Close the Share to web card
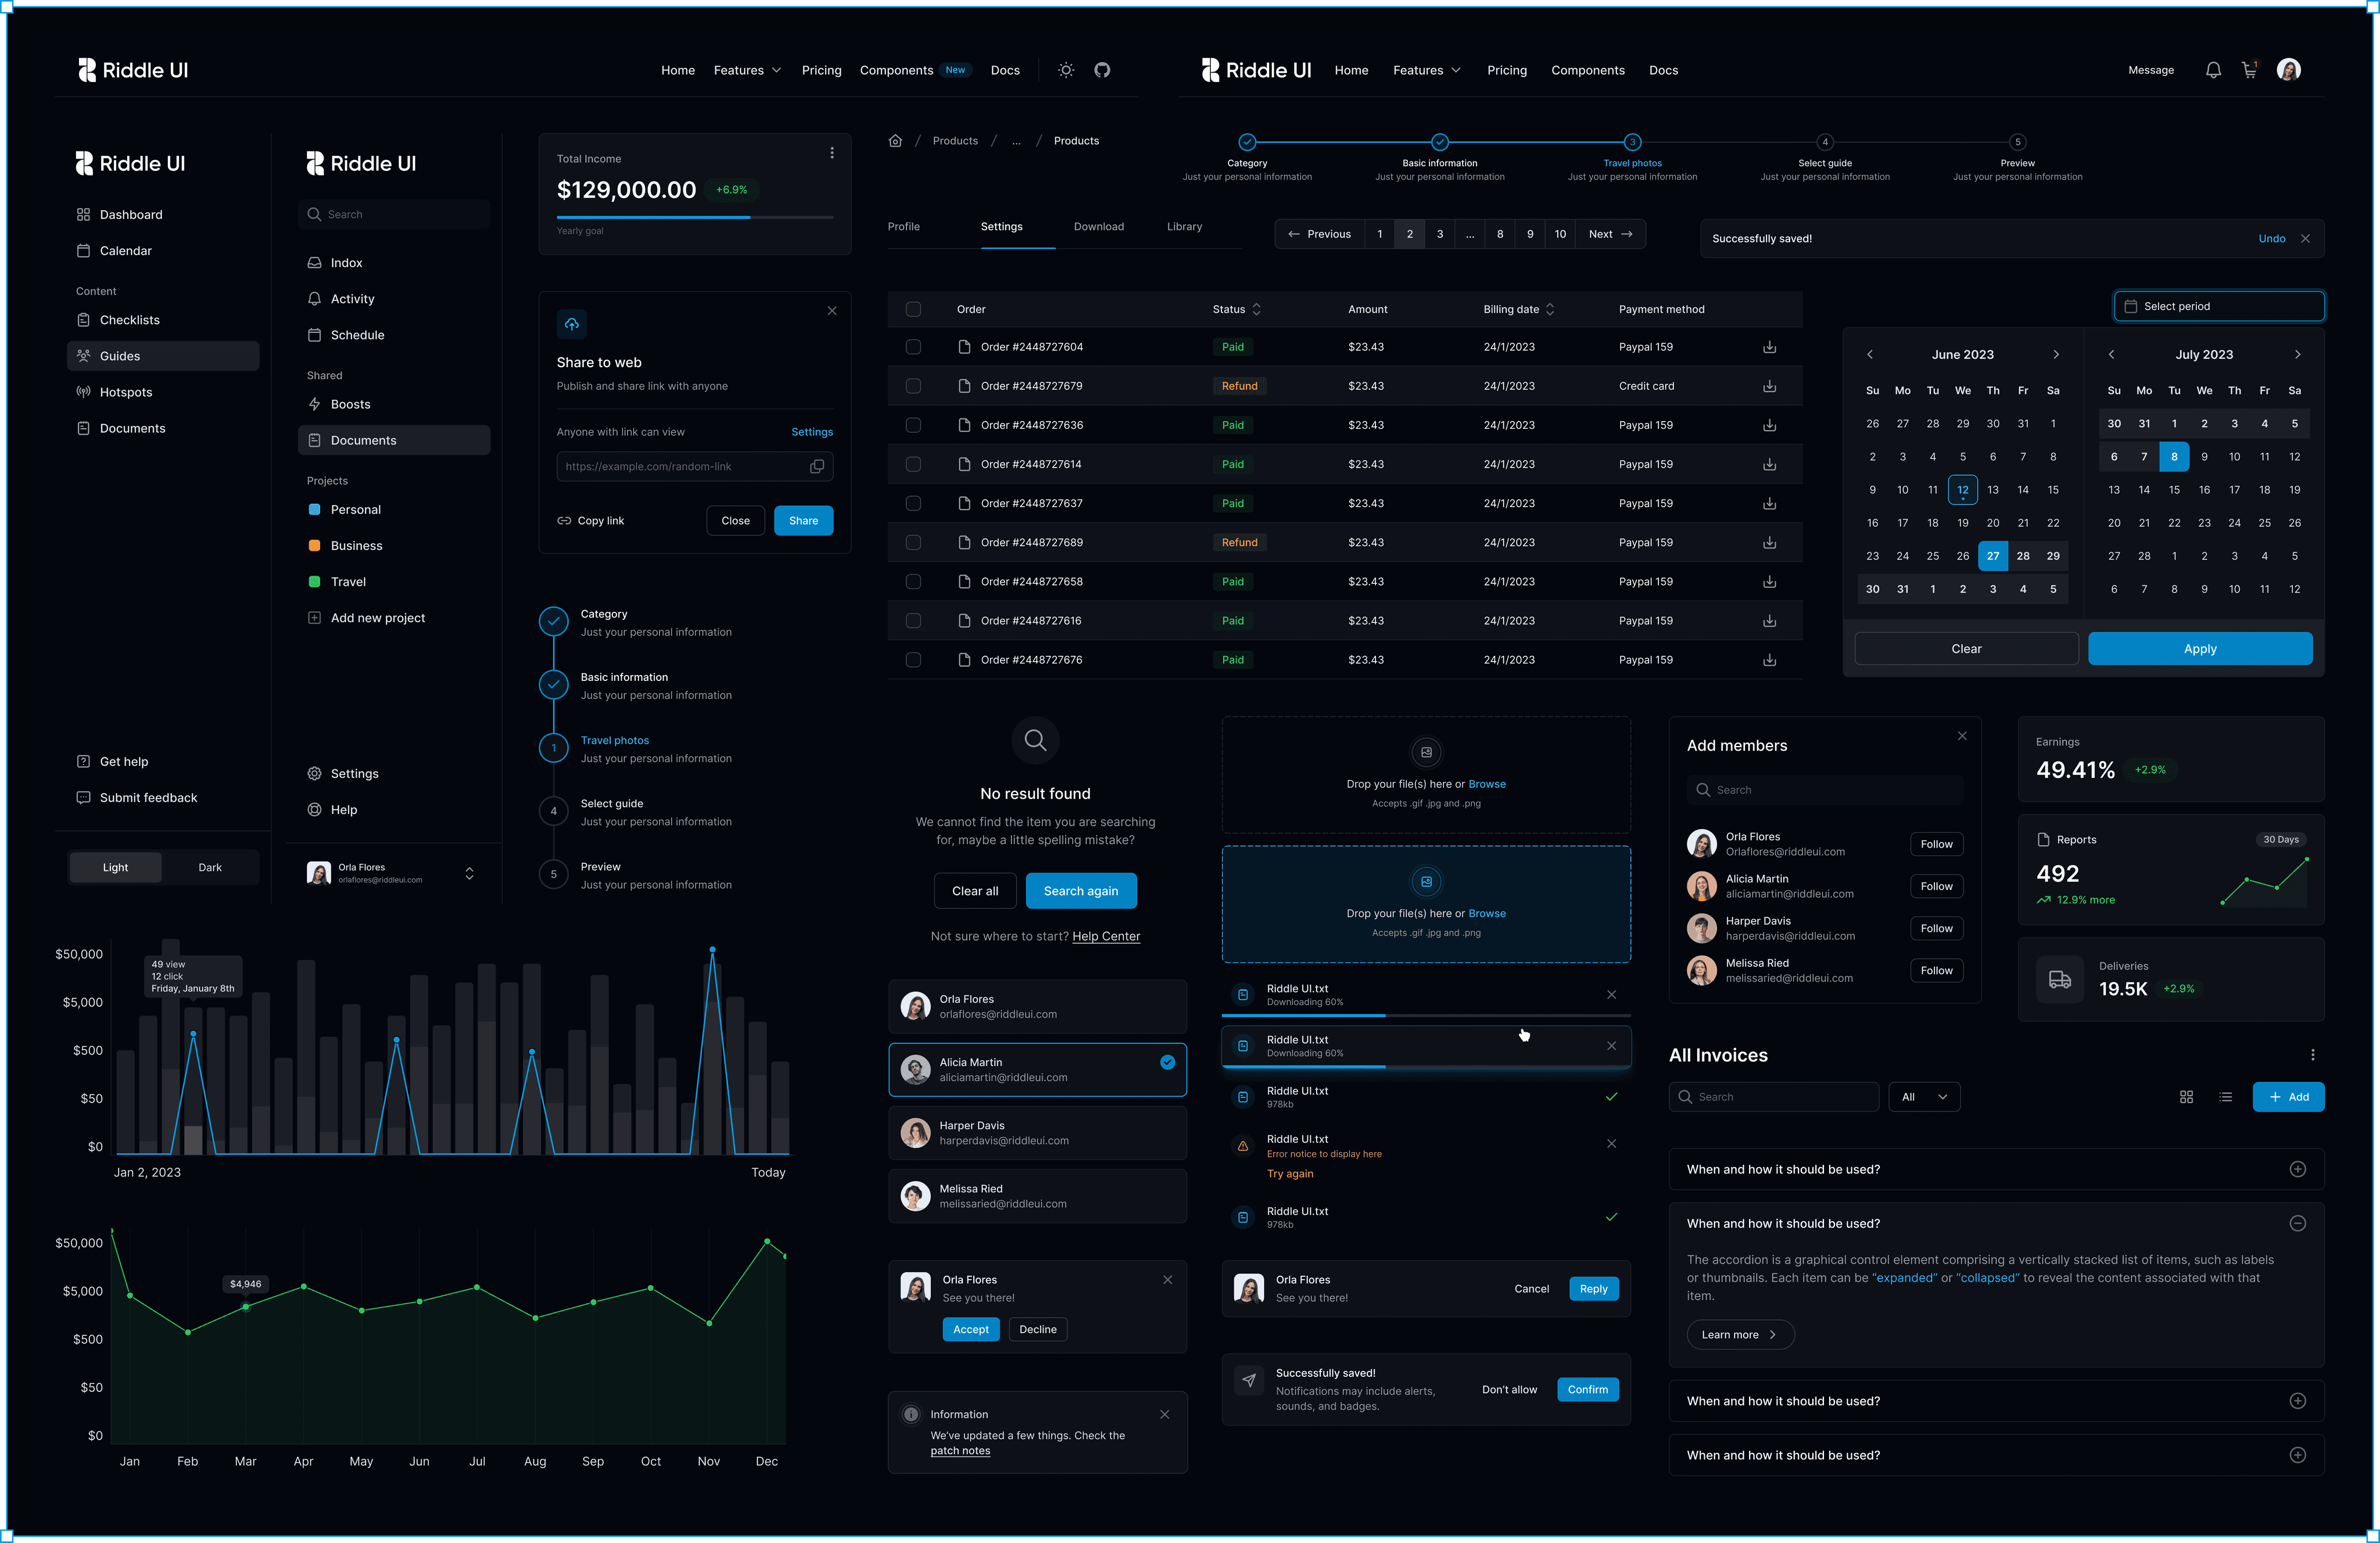The height and width of the screenshot is (1543, 2380). pos(832,311)
